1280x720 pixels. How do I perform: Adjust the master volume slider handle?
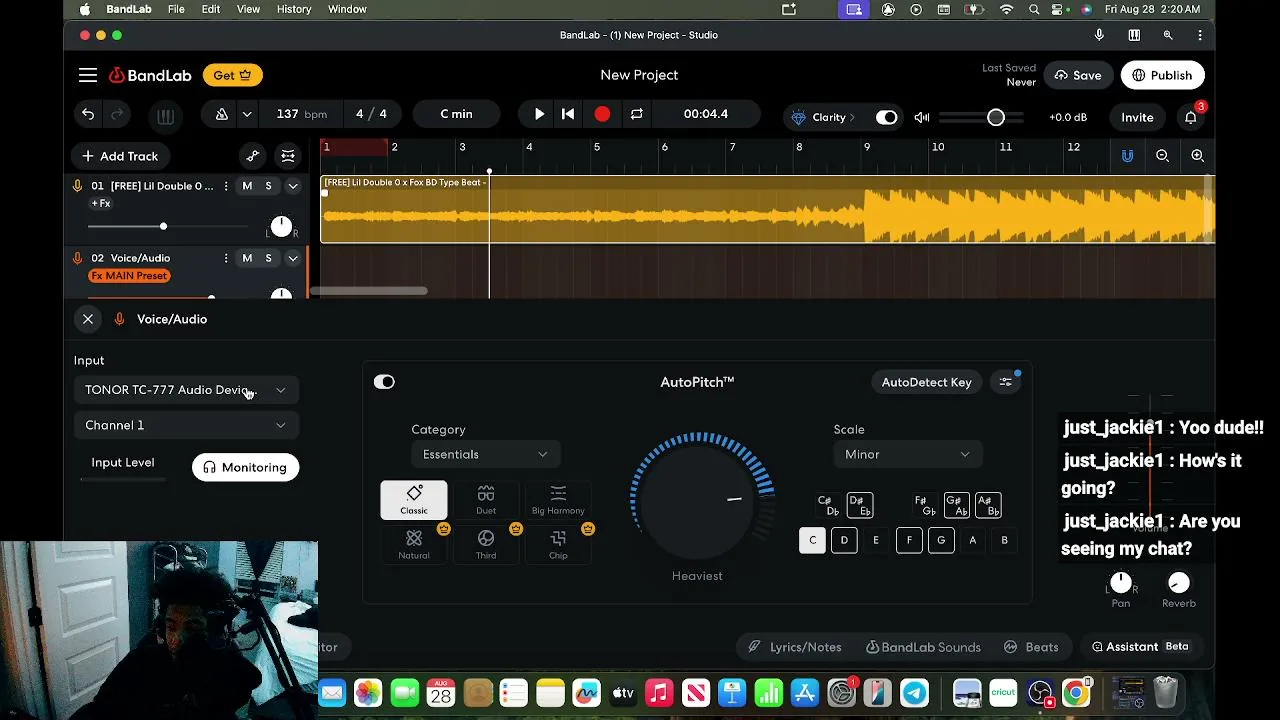coord(996,117)
